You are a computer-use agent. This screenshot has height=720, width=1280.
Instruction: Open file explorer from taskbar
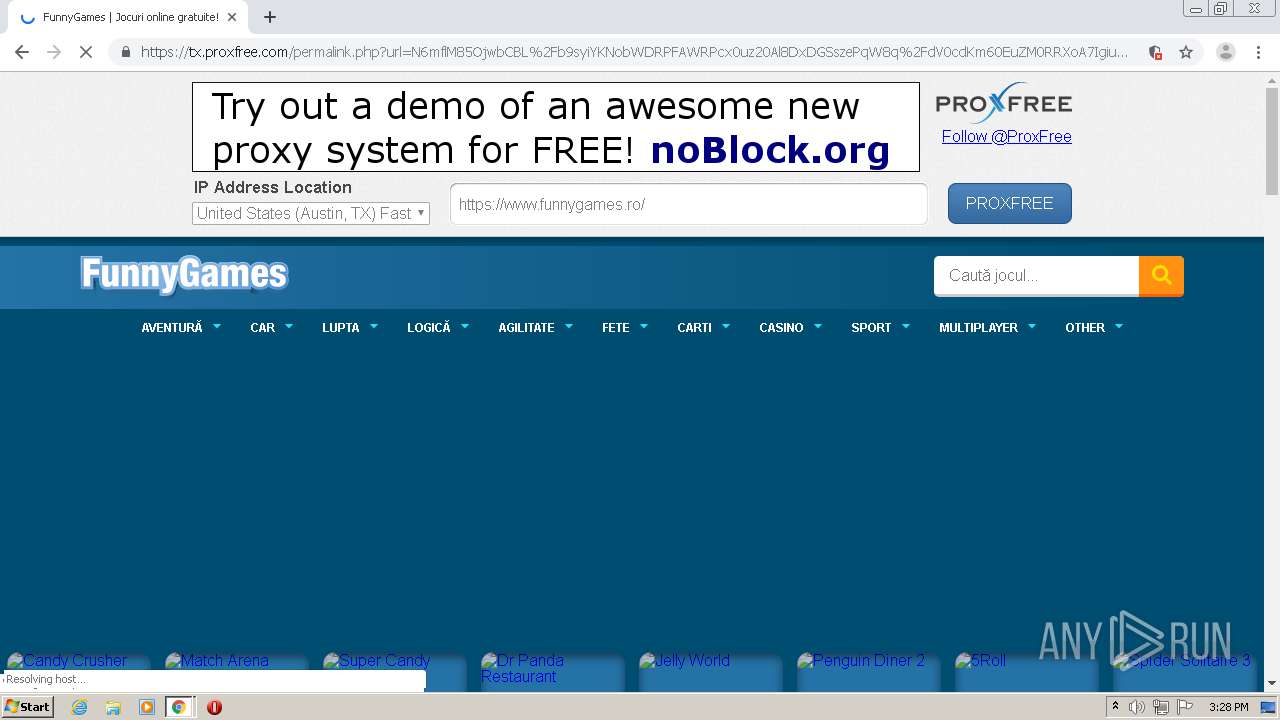point(113,707)
